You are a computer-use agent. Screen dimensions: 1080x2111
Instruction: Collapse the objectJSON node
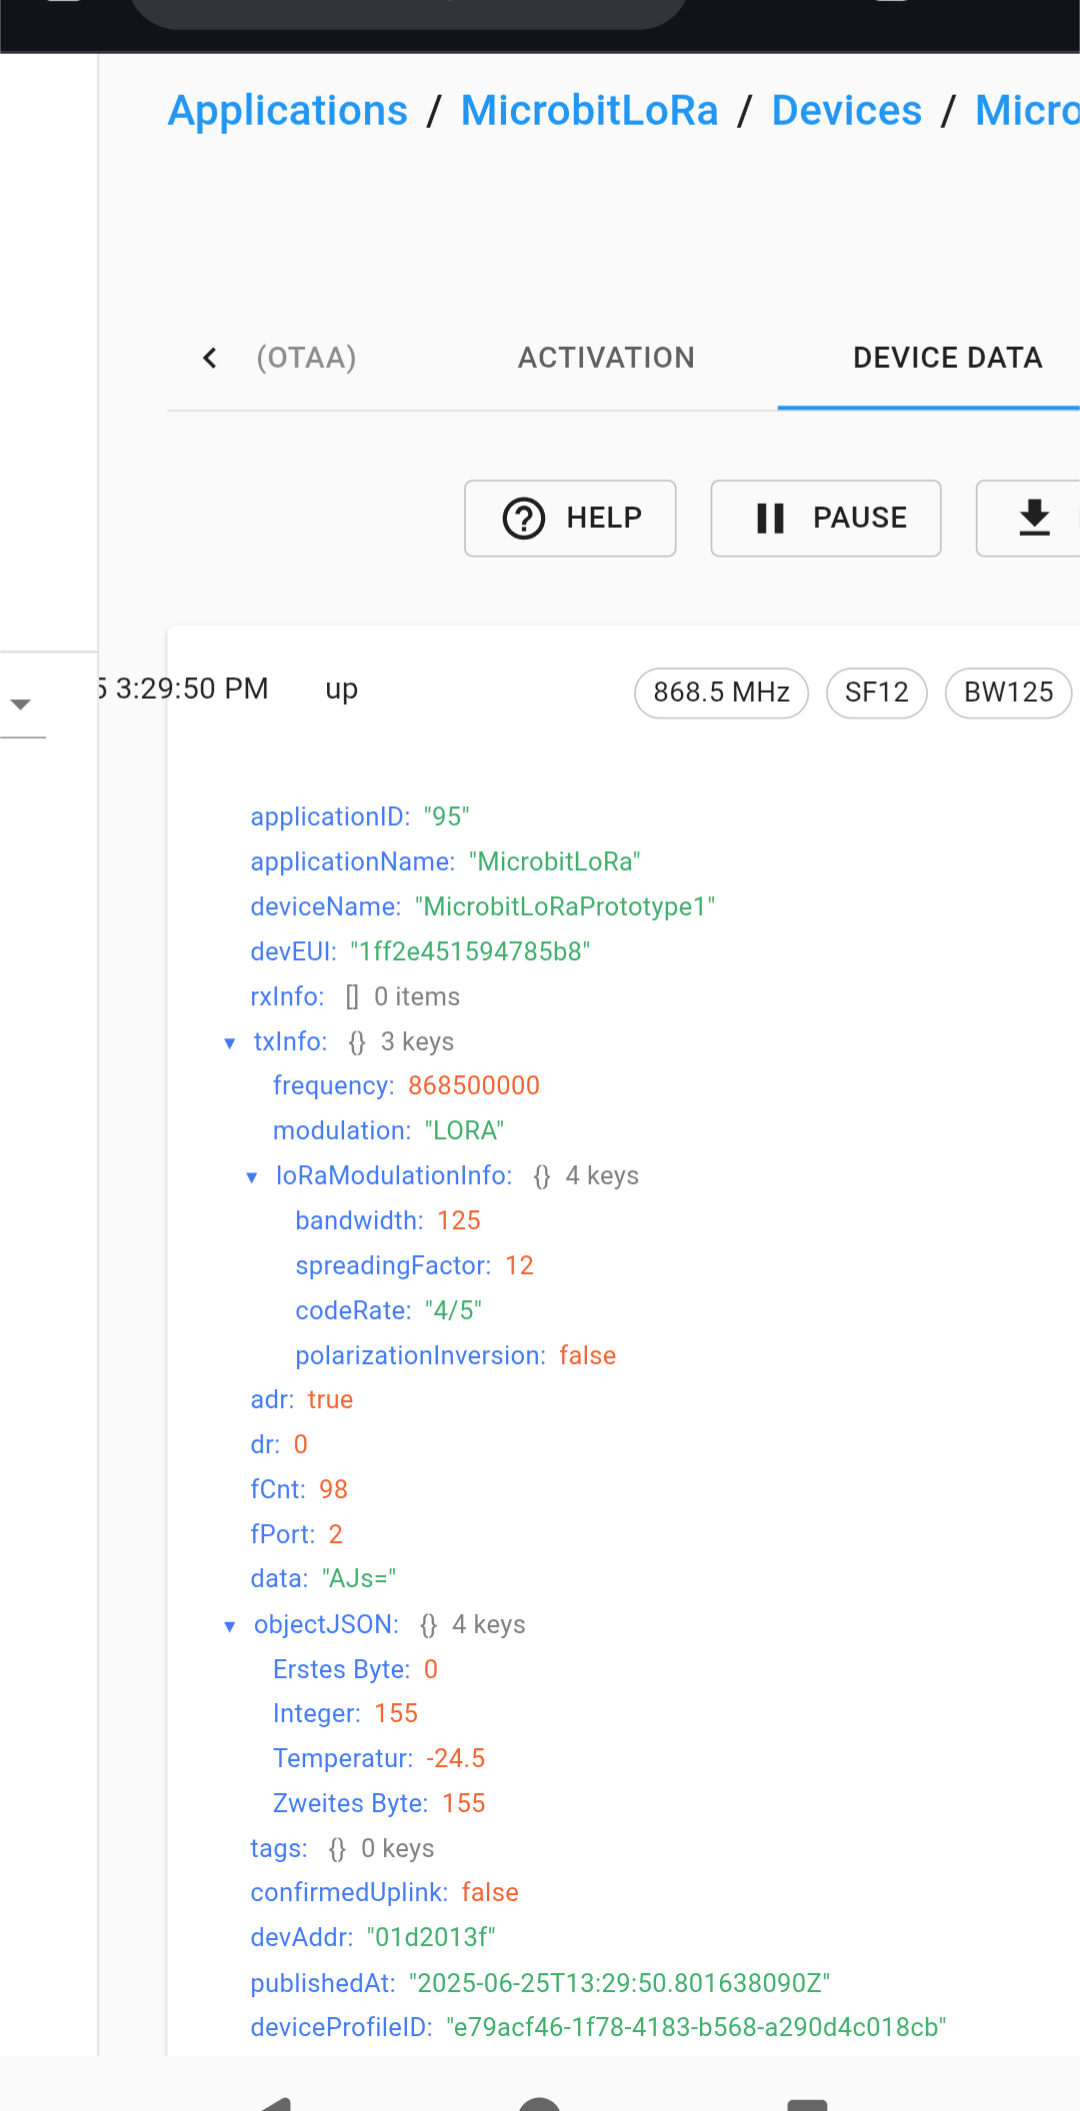(x=230, y=1626)
